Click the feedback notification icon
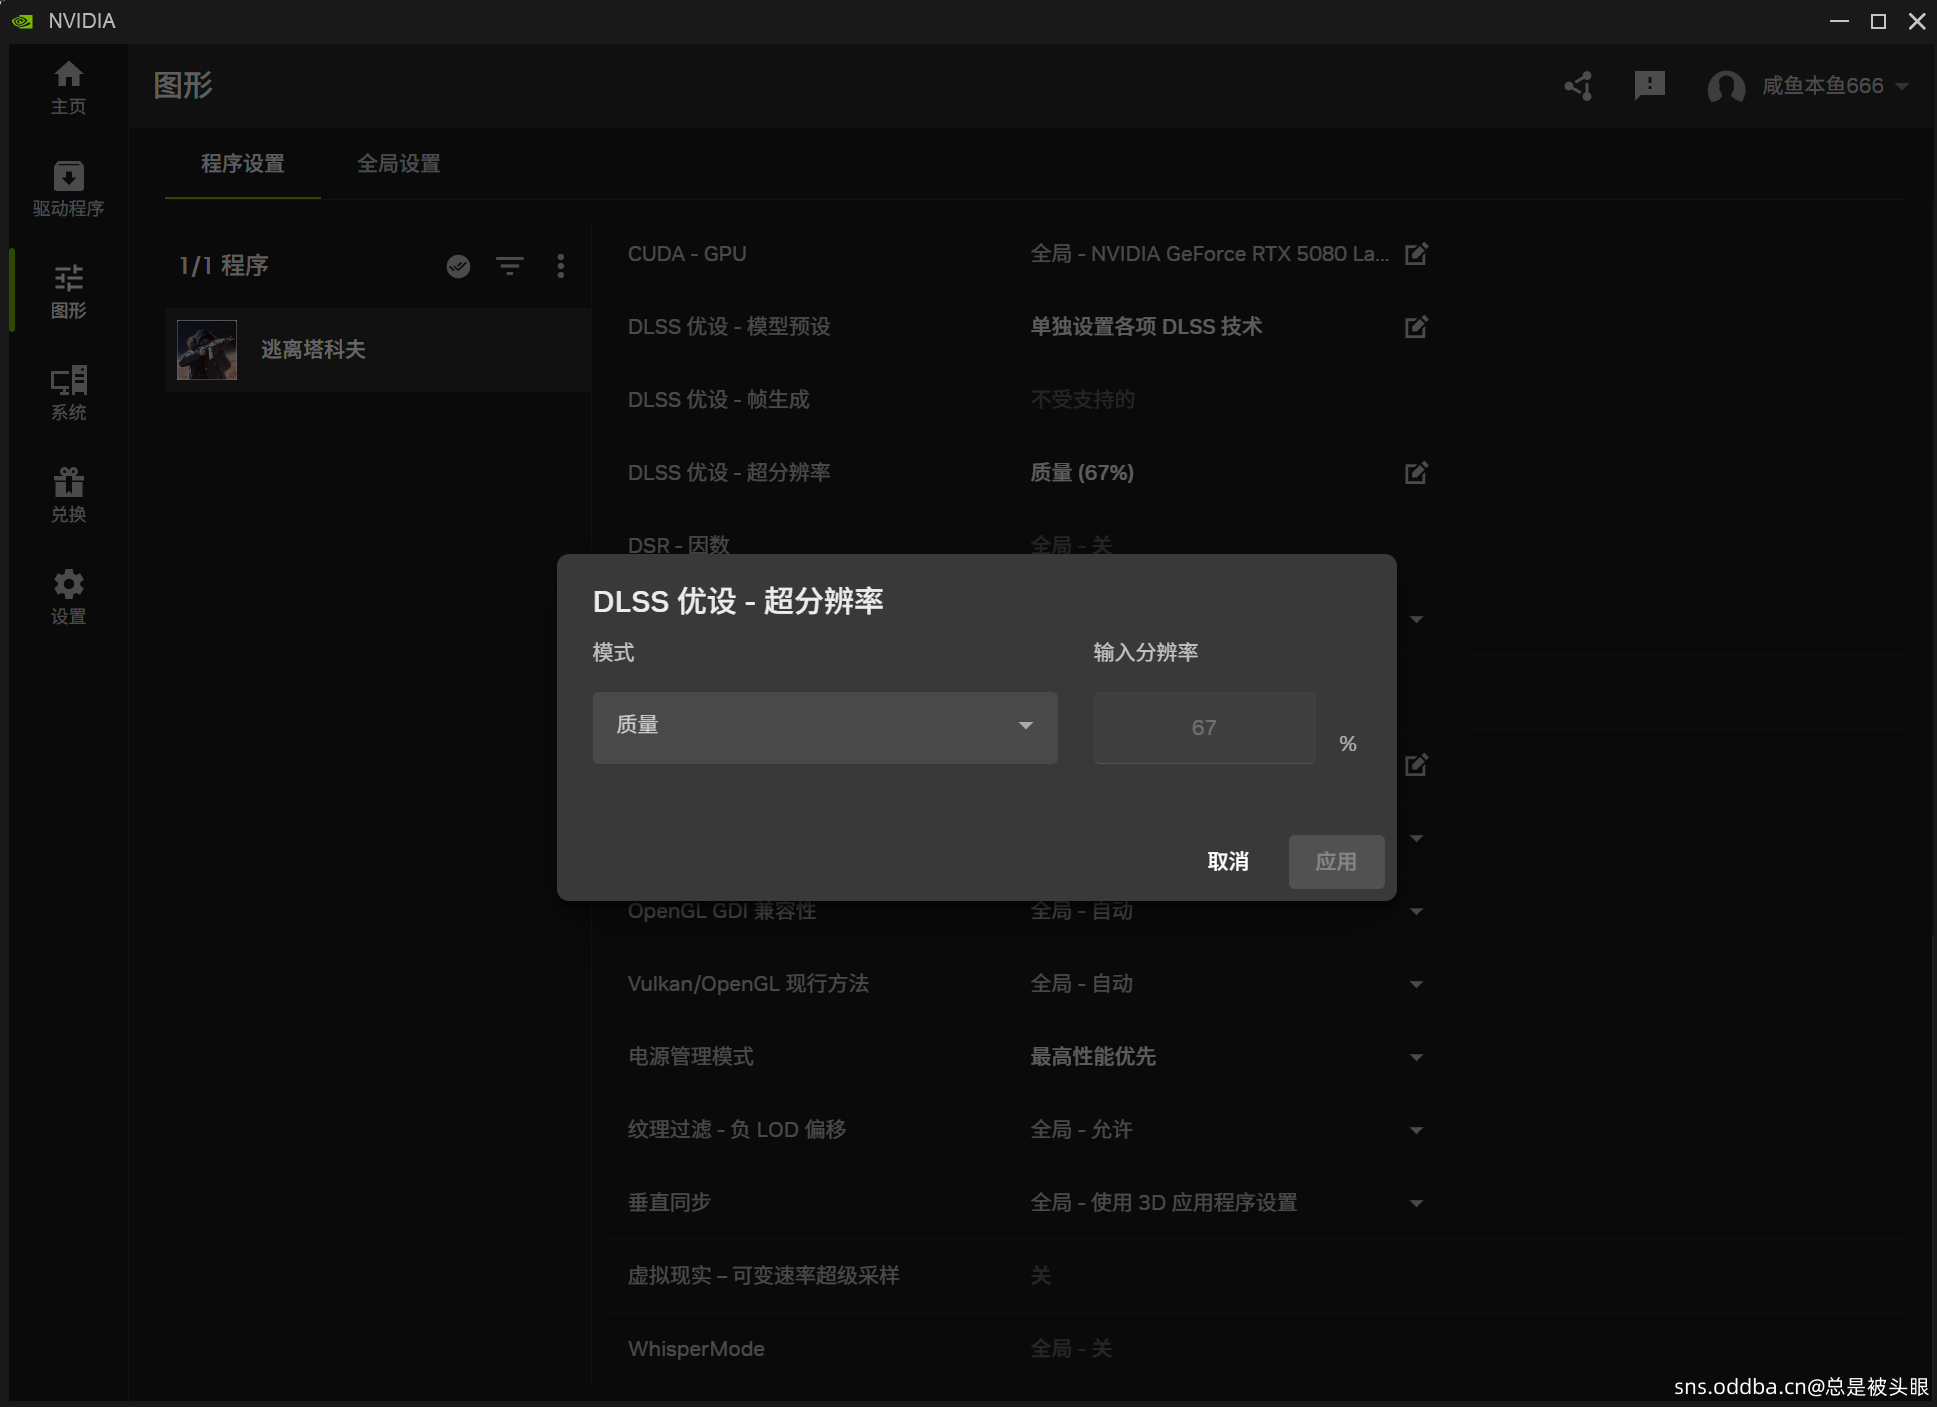1937x1407 pixels. coord(1649,86)
